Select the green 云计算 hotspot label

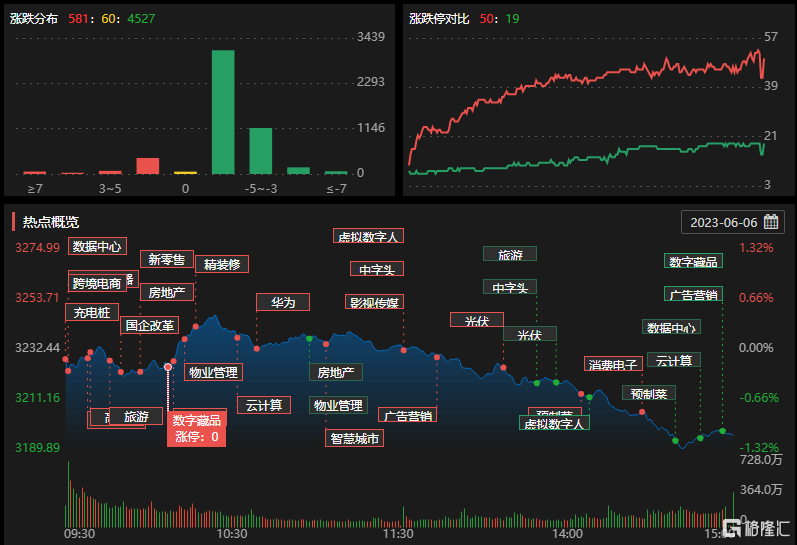point(674,359)
